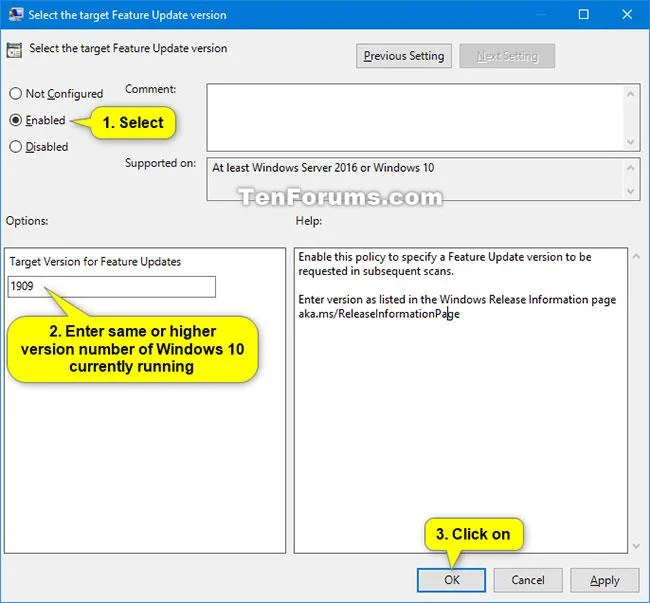
Task: Close the dialog with the X button
Action: pyautogui.click(x=627, y=15)
